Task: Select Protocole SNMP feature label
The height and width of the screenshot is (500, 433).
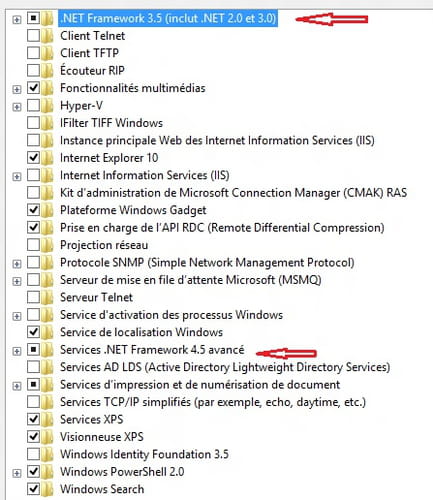Action: point(207,262)
